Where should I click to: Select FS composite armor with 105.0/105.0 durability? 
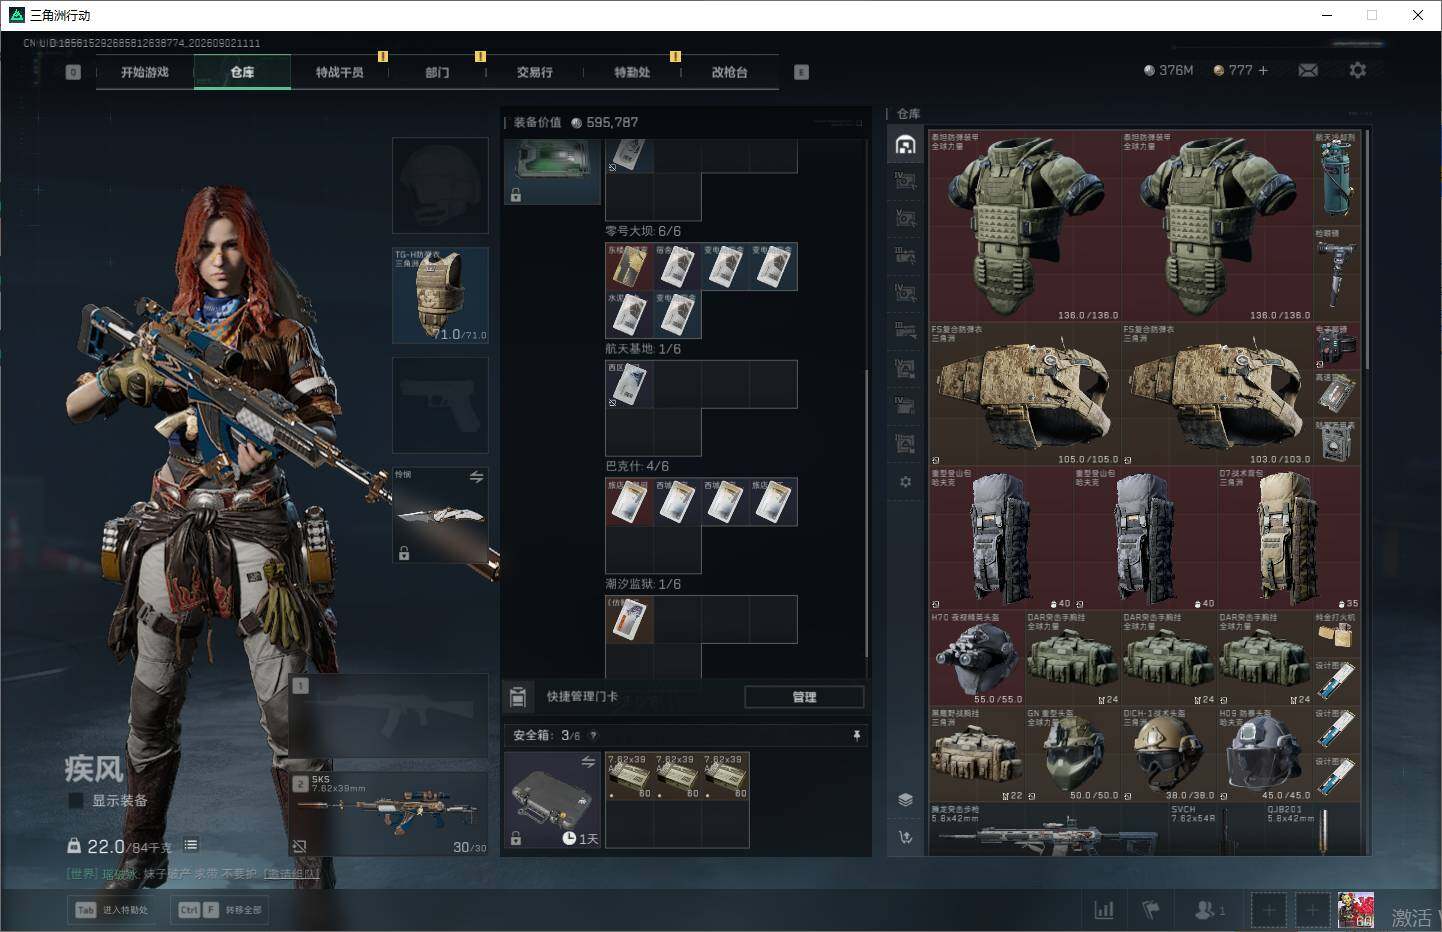pyautogui.click(x=1025, y=394)
